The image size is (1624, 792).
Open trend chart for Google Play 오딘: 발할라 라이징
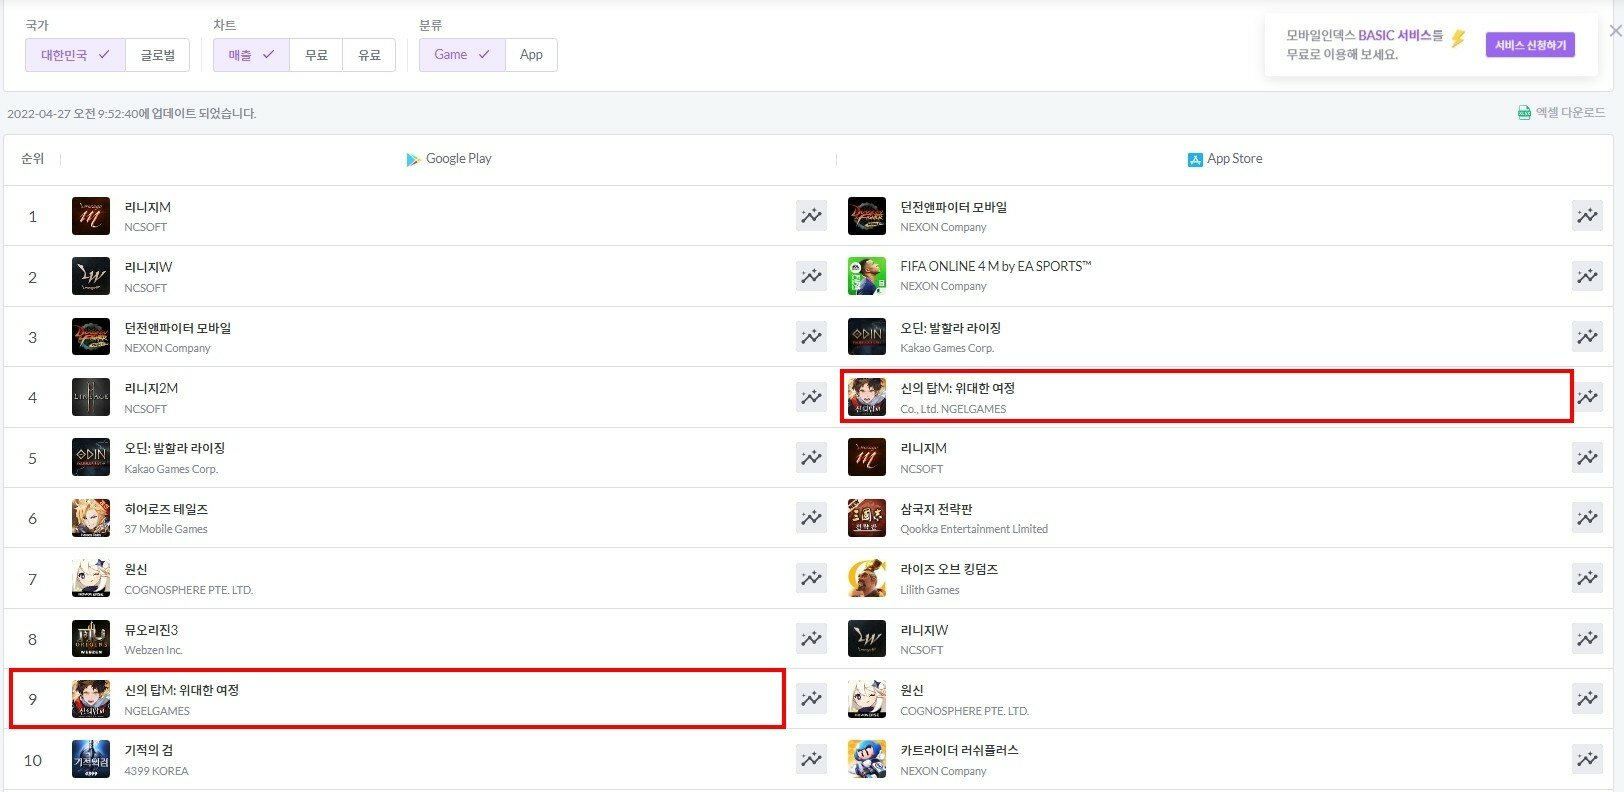click(x=811, y=457)
